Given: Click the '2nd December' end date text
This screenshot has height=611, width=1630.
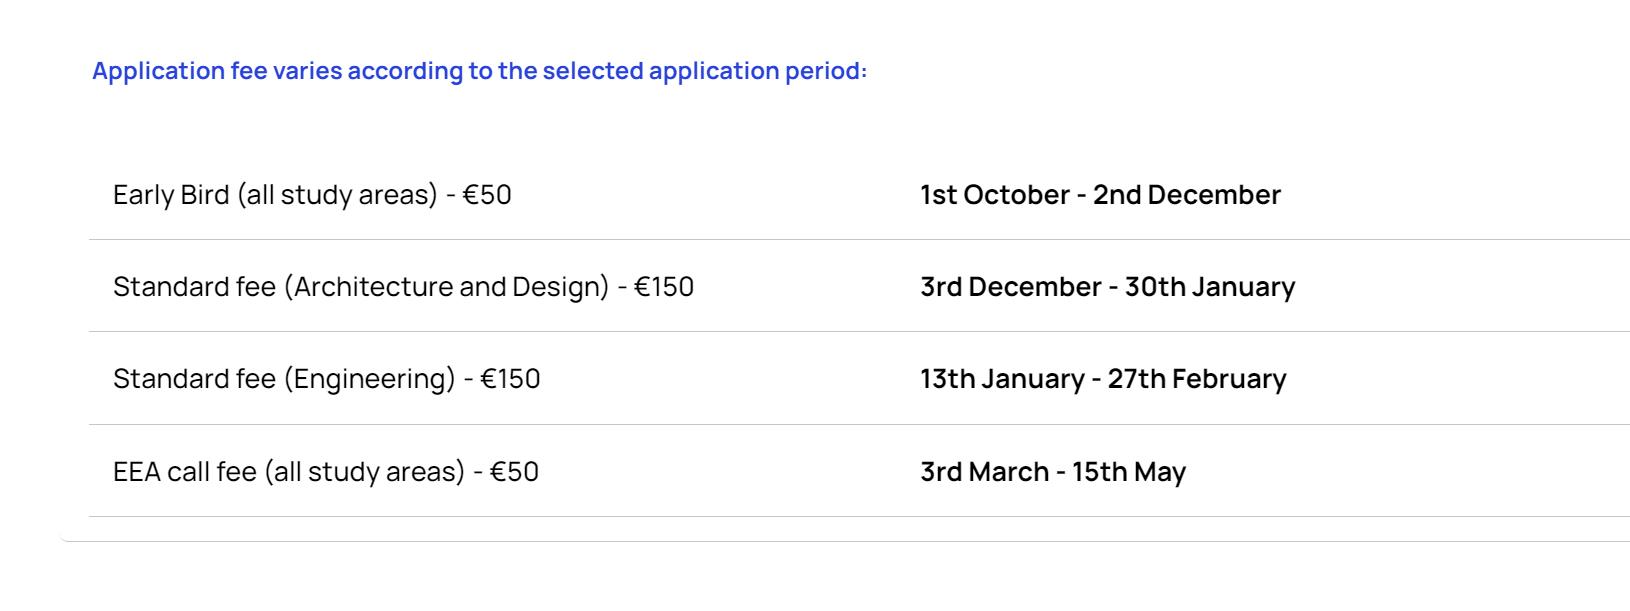Looking at the screenshot, I should click(1186, 195).
